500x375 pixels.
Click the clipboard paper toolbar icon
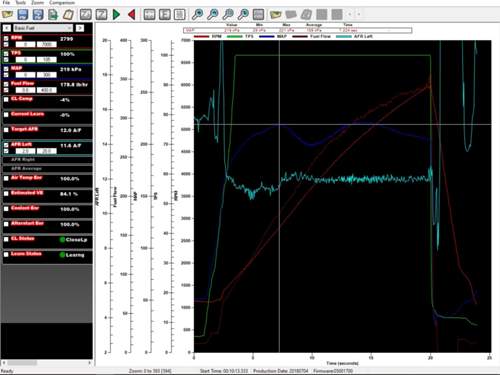click(68, 14)
